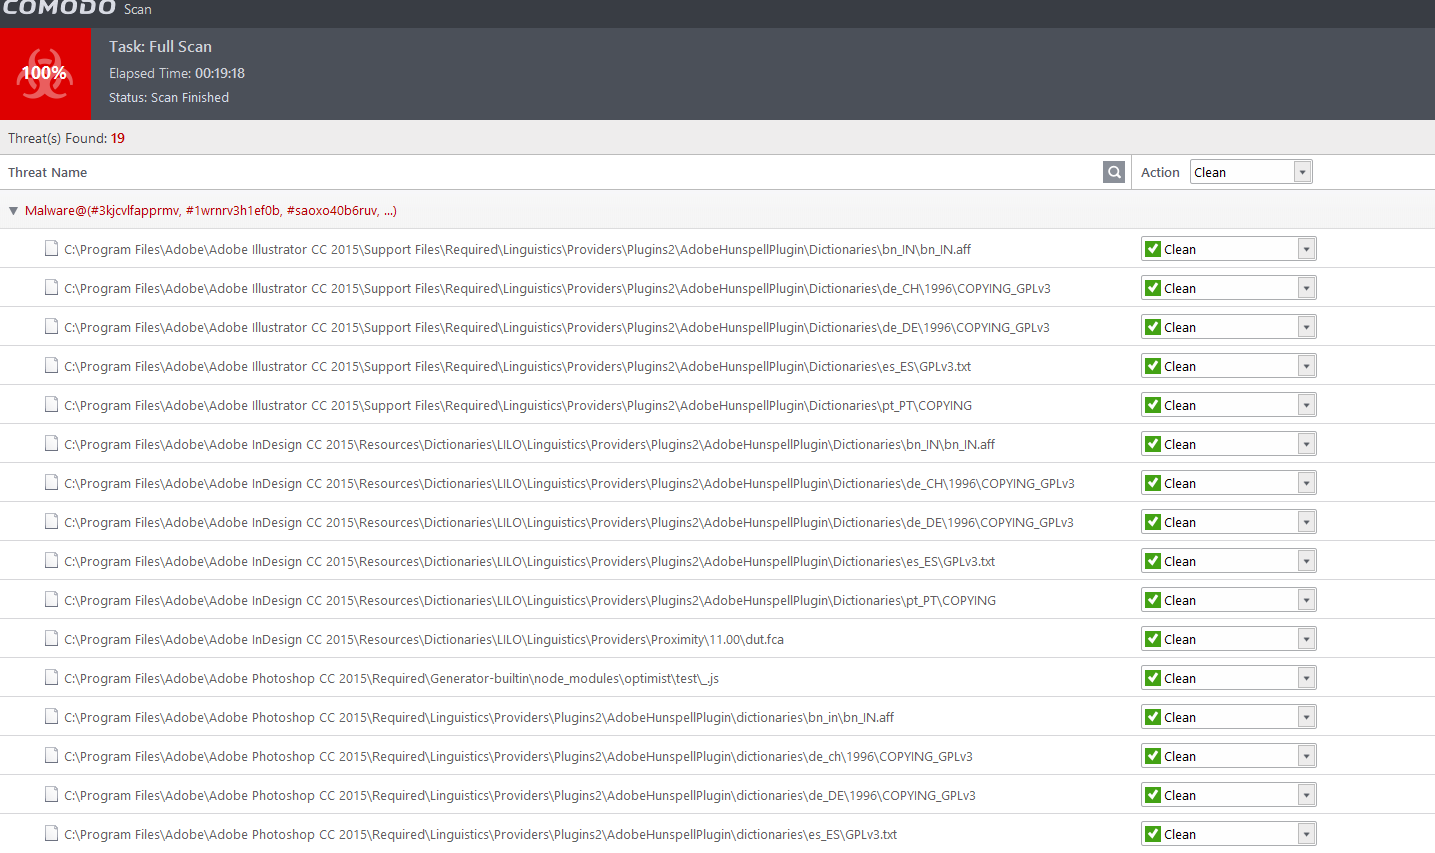The height and width of the screenshot is (853, 1435).
Task: Click file icon for Illustrator es_ES GPLv3.txt row
Action: [x=51, y=366]
